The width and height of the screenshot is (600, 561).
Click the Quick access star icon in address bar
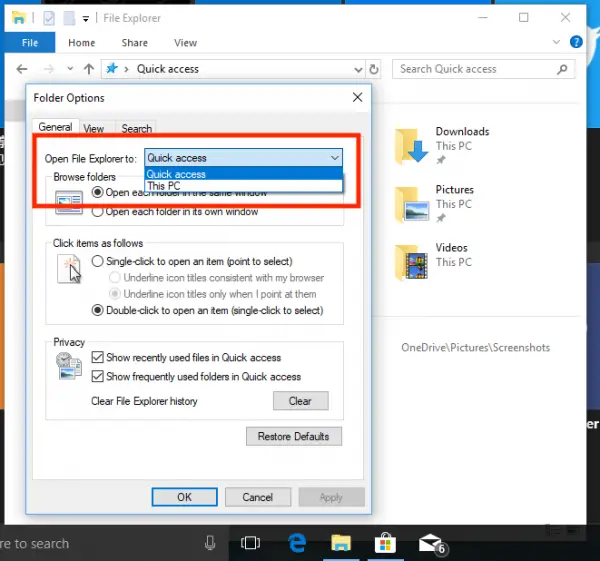pos(112,69)
